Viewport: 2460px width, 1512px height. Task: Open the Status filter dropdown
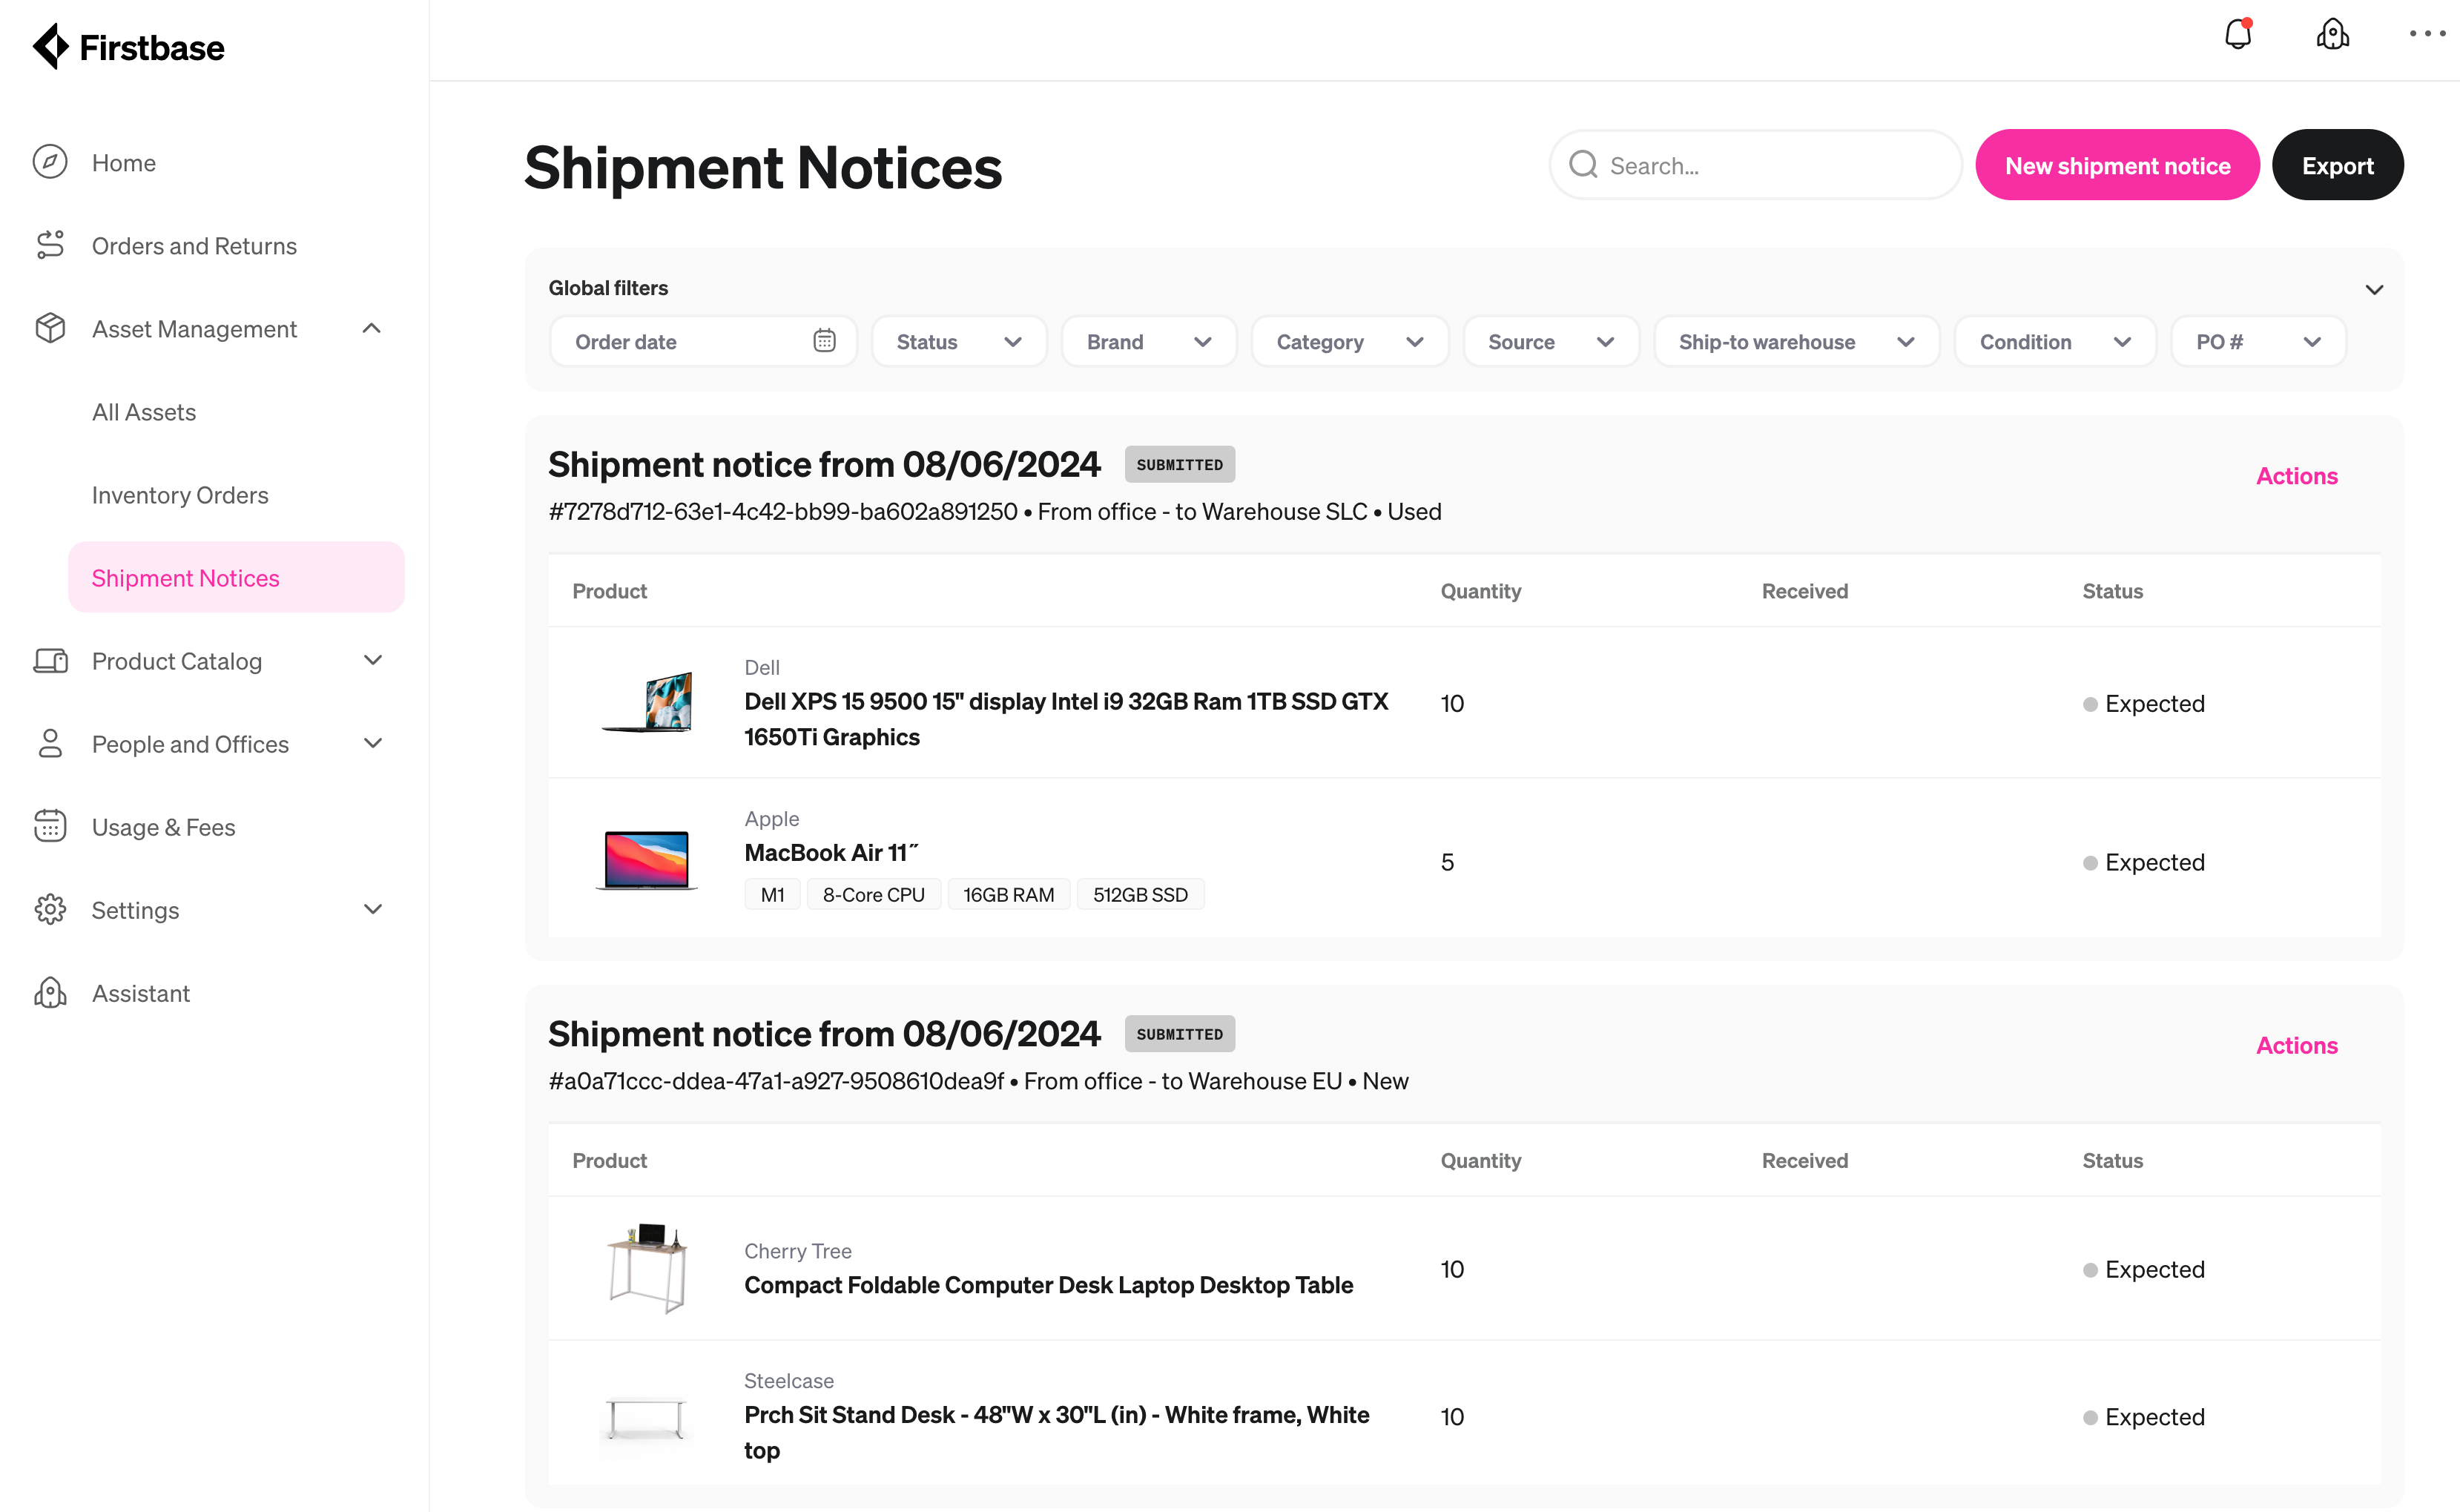point(958,341)
